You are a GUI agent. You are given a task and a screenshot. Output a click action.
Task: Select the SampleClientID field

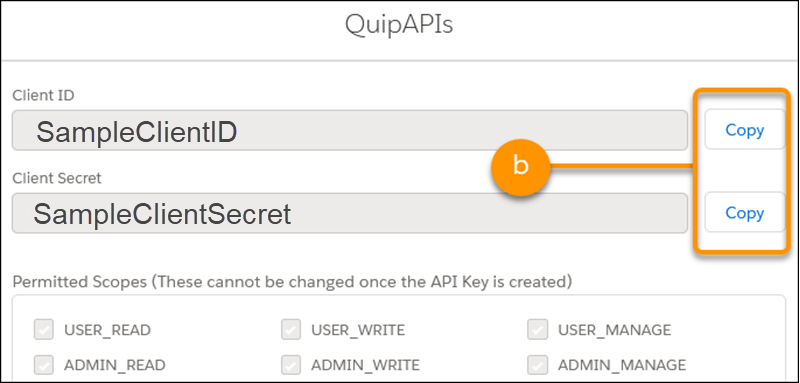coord(350,131)
